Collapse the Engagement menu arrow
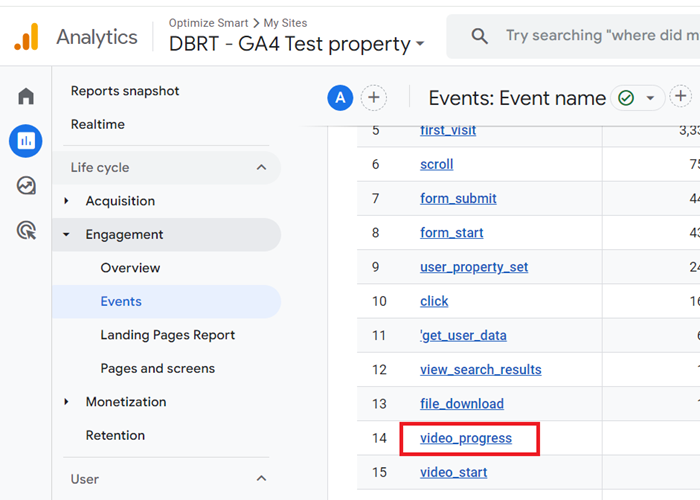The width and height of the screenshot is (700, 500). click(x=67, y=234)
